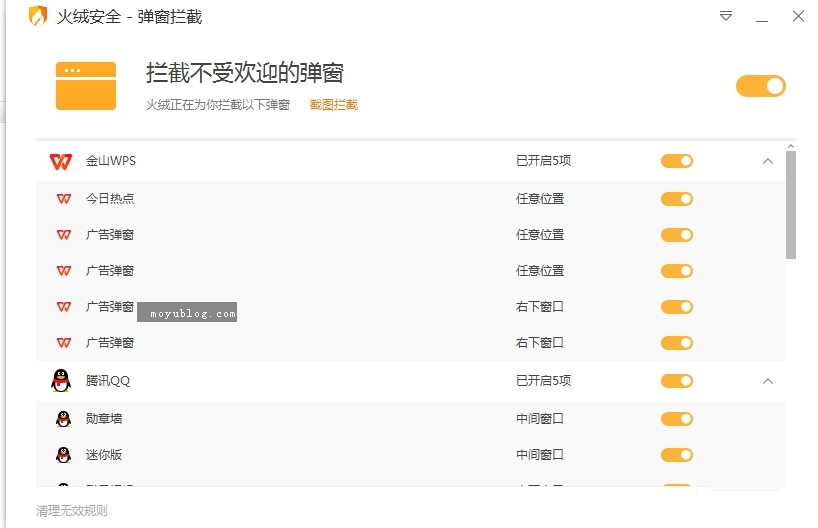Image resolution: width=818 pixels, height=528 pixels.
Task: Select the 今日热点 rule name
Action: pyautogui.click(x=110, y=199)
